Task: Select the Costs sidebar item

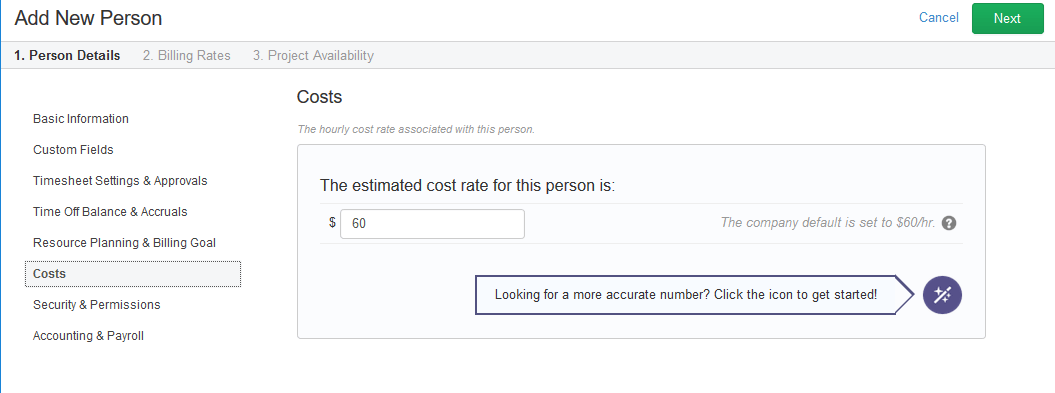Action: (x=133, y=274)
